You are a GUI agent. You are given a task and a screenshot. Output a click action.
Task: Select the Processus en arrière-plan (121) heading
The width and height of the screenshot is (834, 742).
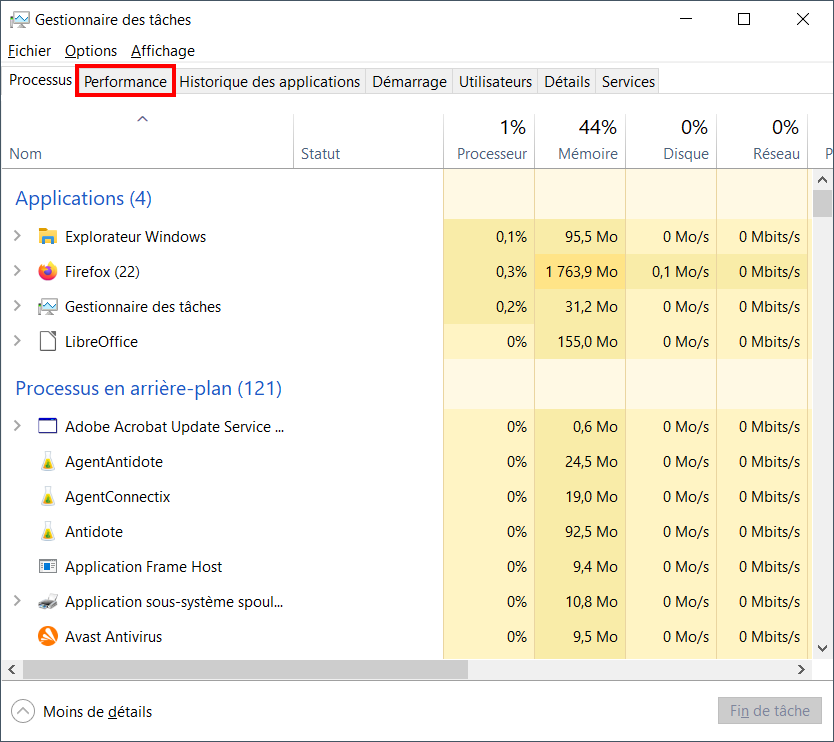(148, 388)
